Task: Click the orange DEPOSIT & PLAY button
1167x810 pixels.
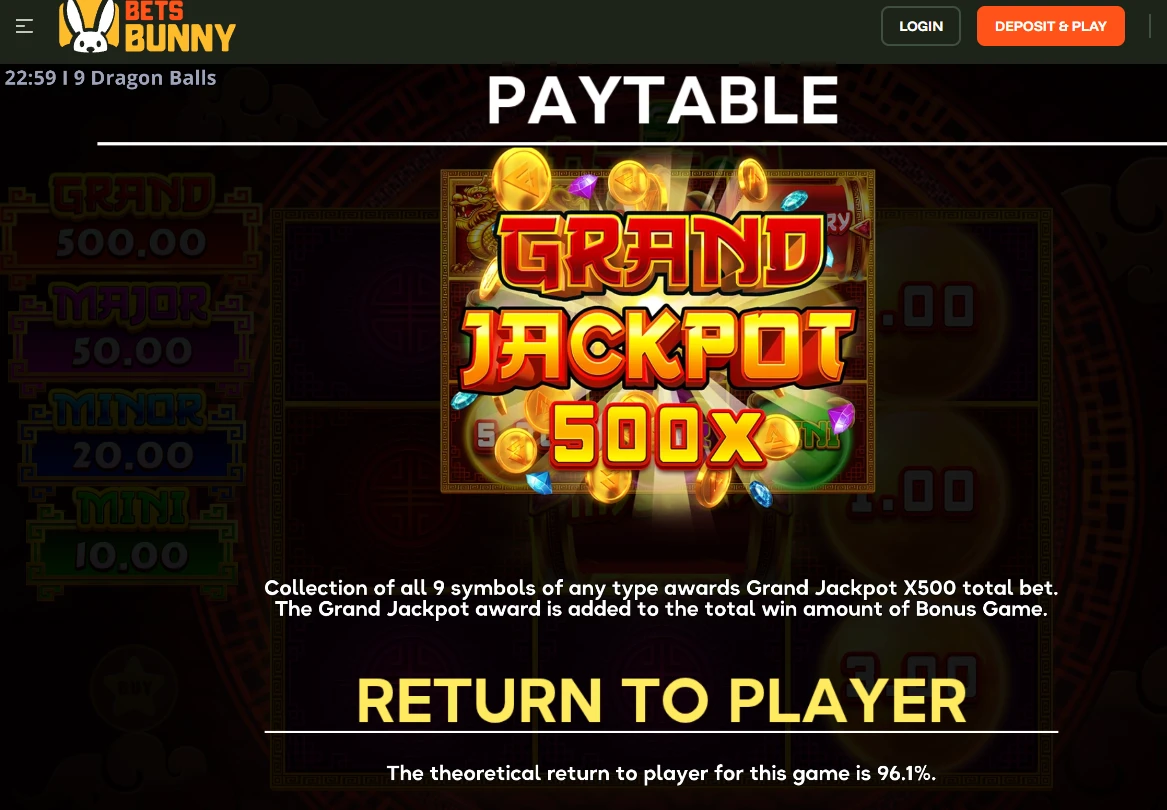Action: point(1050,26)
